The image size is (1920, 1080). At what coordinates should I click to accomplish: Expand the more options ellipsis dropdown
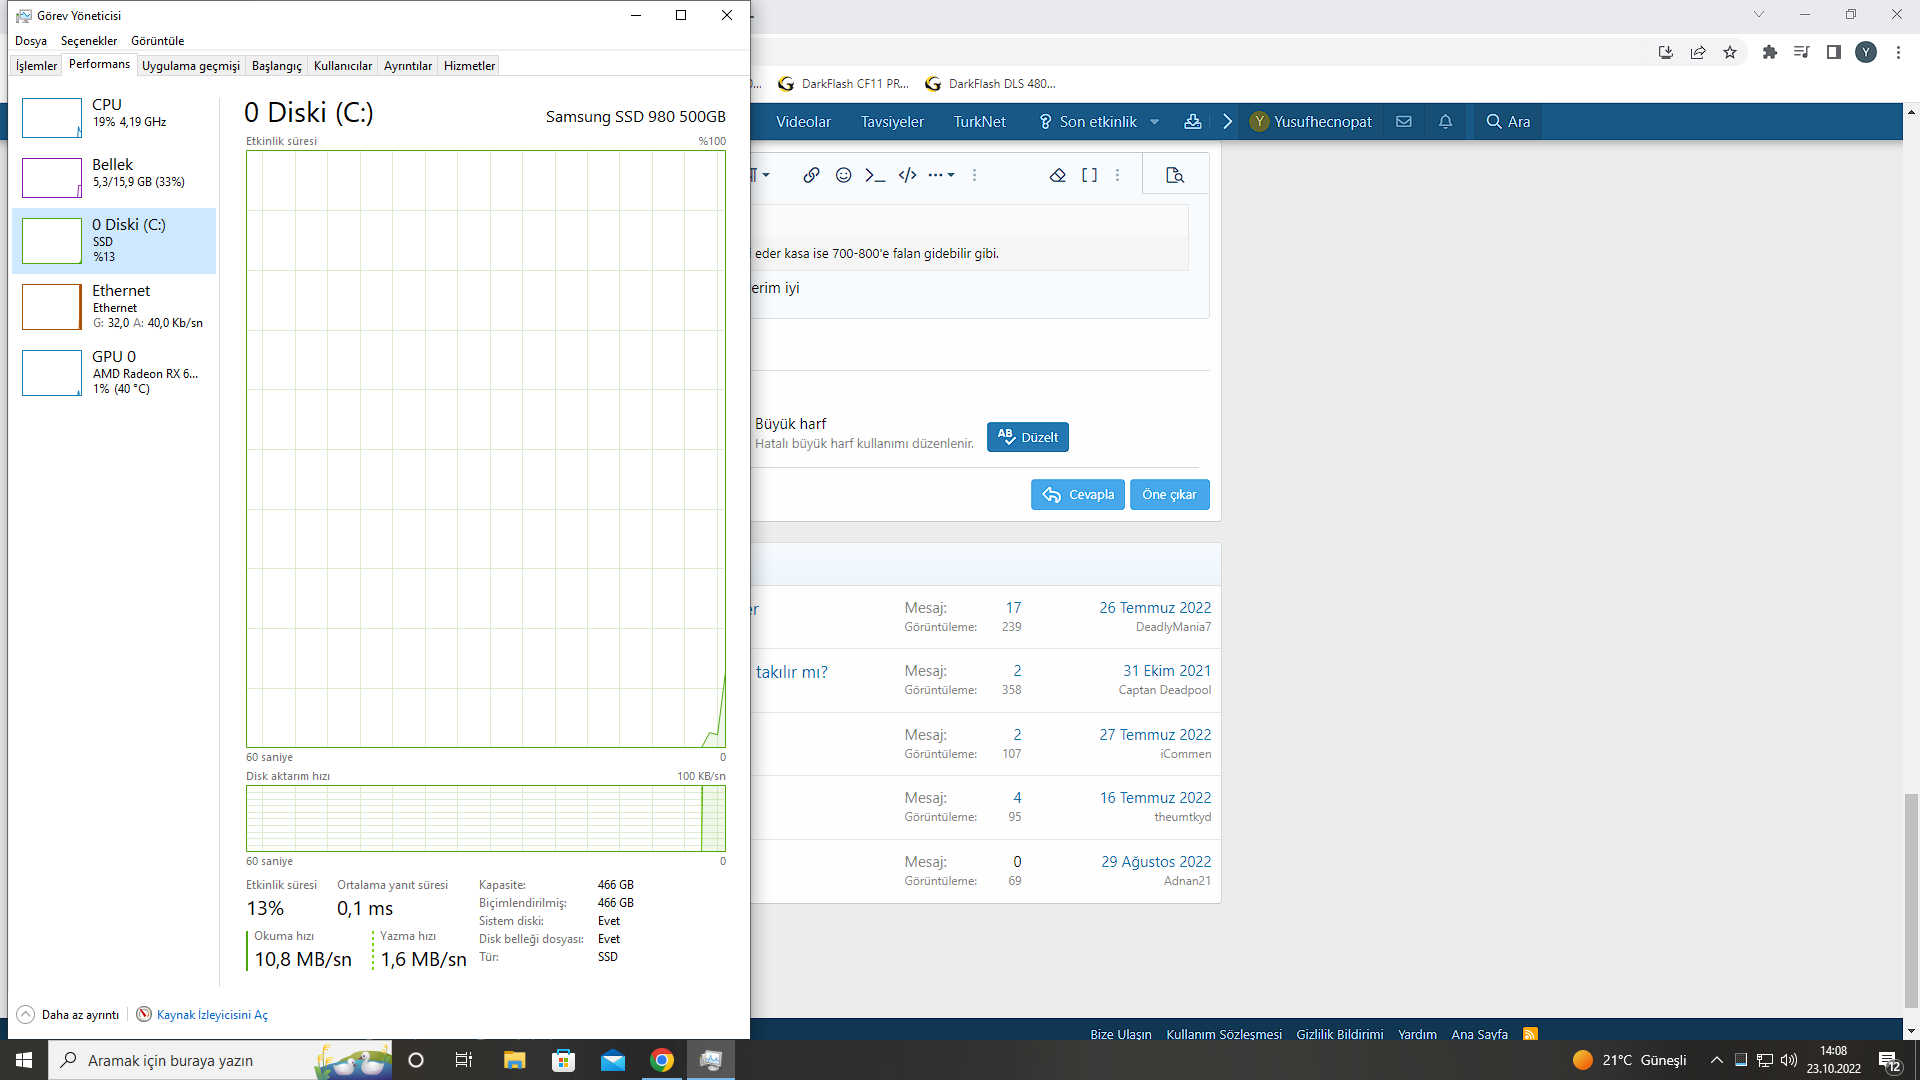[940, 175]
